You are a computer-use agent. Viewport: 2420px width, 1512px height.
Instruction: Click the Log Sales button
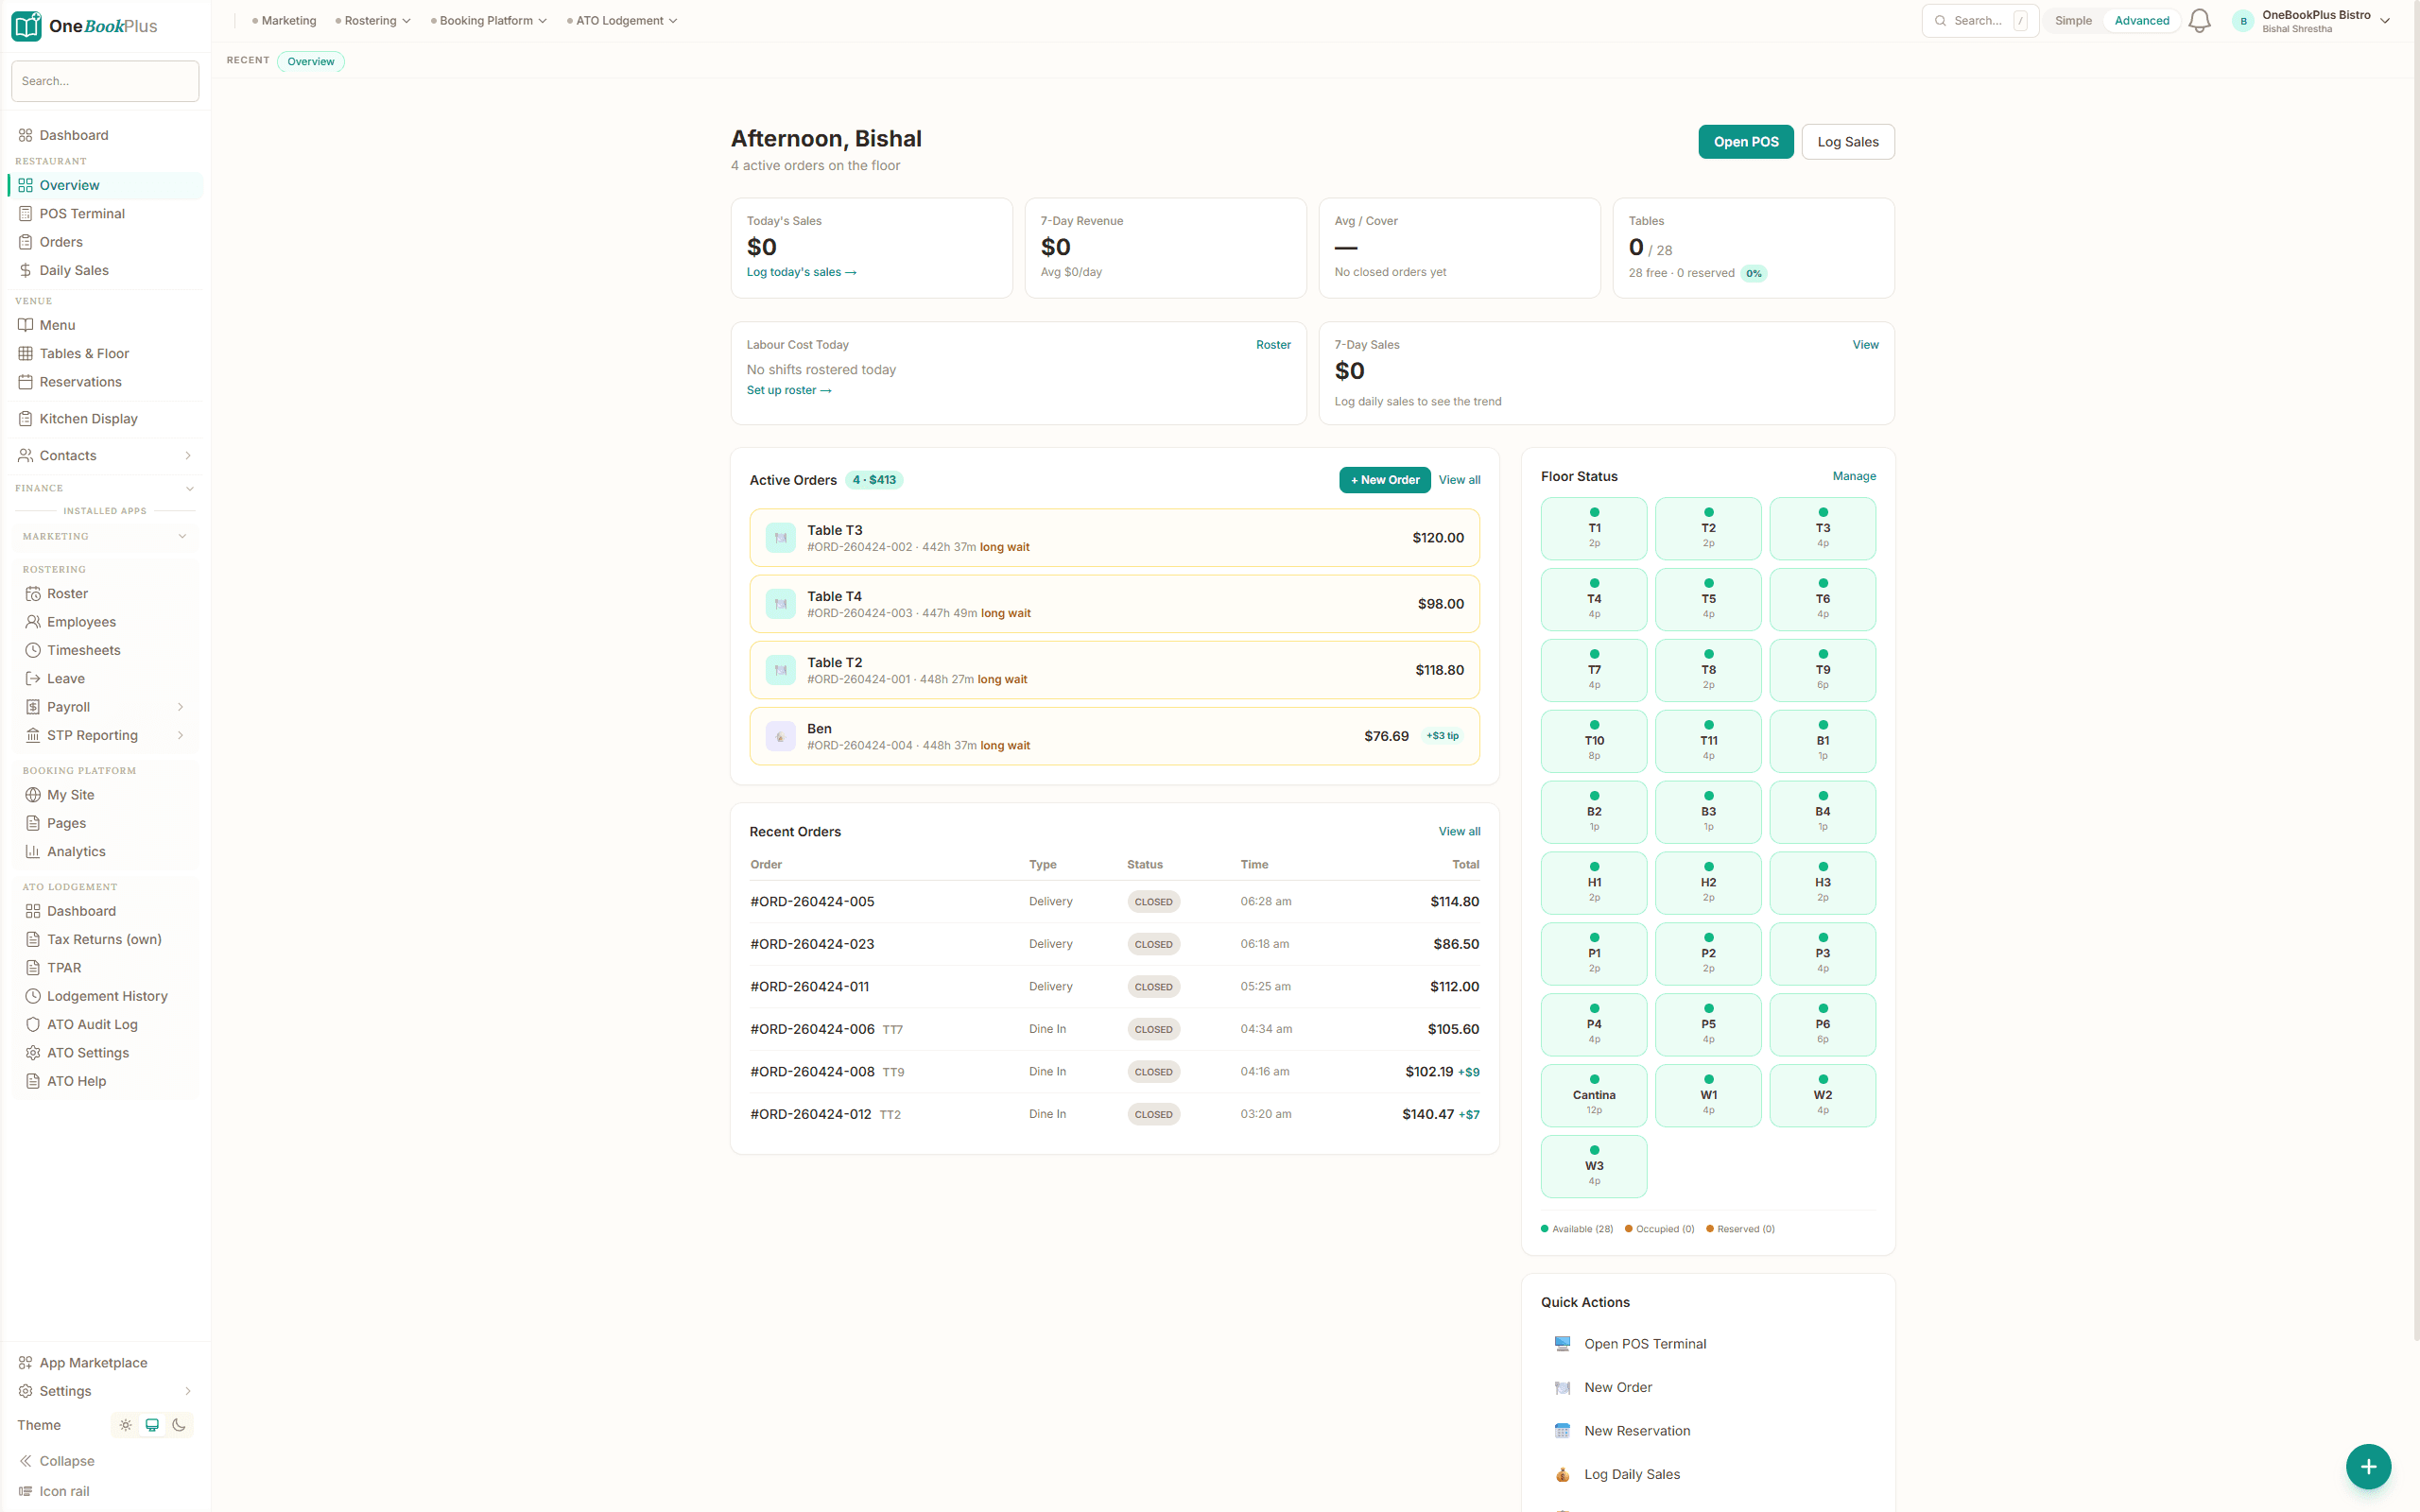click(1847, 142)
